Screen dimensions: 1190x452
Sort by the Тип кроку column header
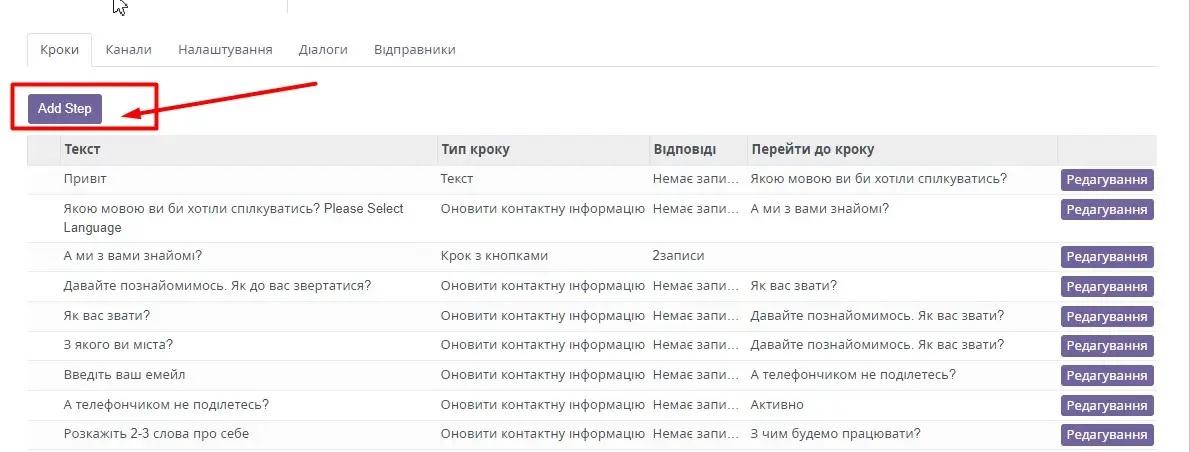(475, 150)
